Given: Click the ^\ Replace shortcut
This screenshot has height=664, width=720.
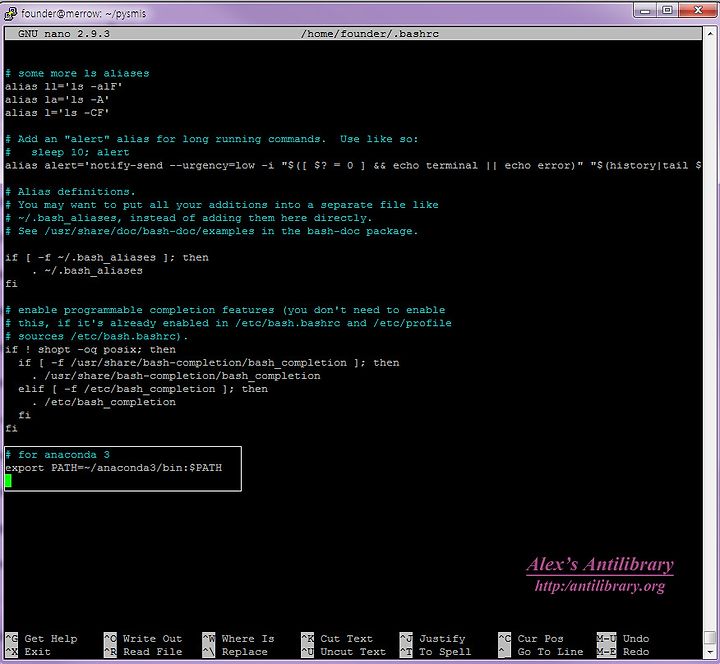Looking at the screenshot, I should pos(235,652).
